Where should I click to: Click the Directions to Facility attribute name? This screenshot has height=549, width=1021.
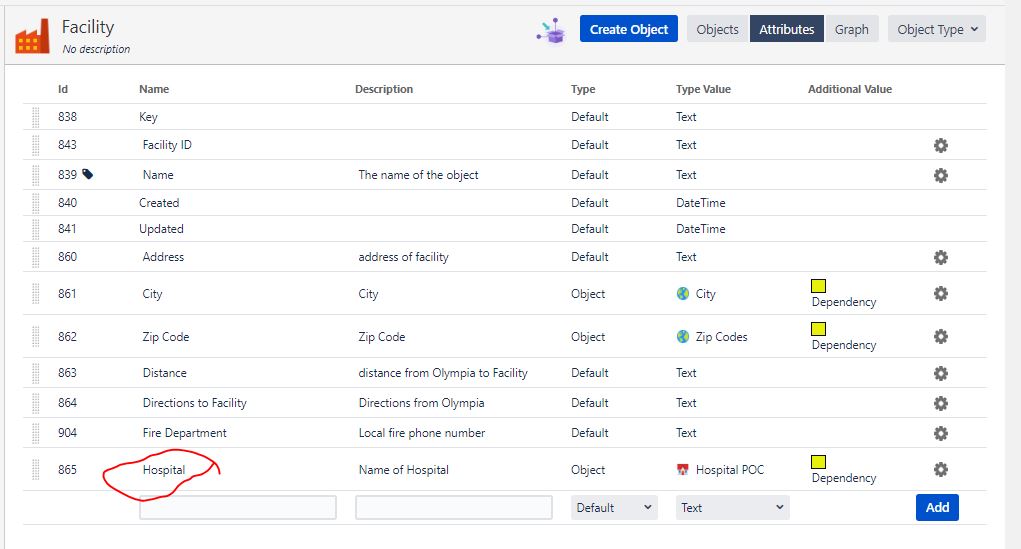[x=195, y=403]
